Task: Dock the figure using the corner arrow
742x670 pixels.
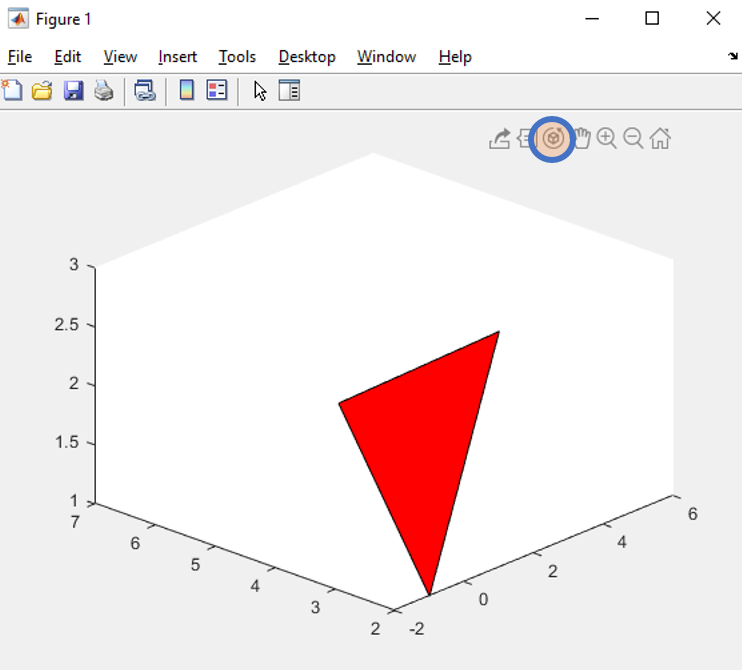Action: pos(733,56)
